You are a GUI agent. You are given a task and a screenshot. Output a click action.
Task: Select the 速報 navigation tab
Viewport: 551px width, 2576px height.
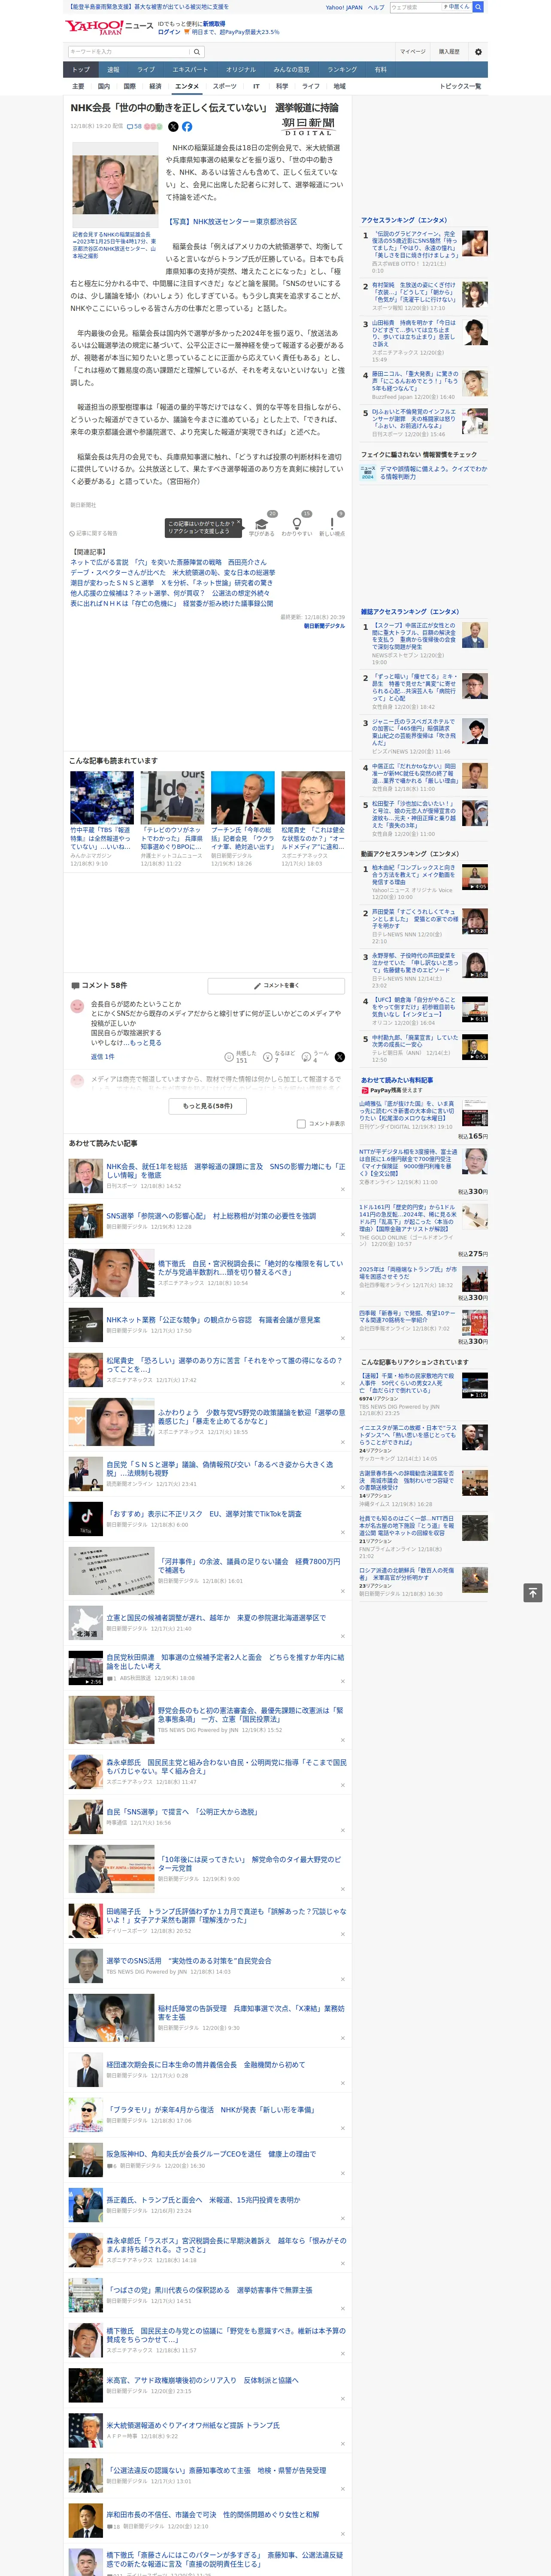point(113,70)
